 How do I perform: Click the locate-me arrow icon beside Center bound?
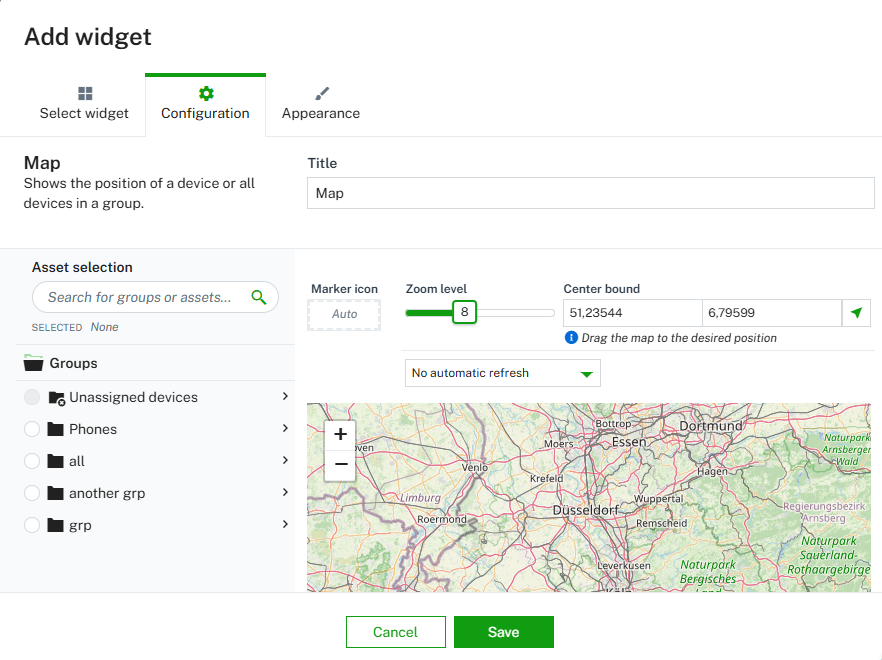pyautogui.click(x=856, y=313)
